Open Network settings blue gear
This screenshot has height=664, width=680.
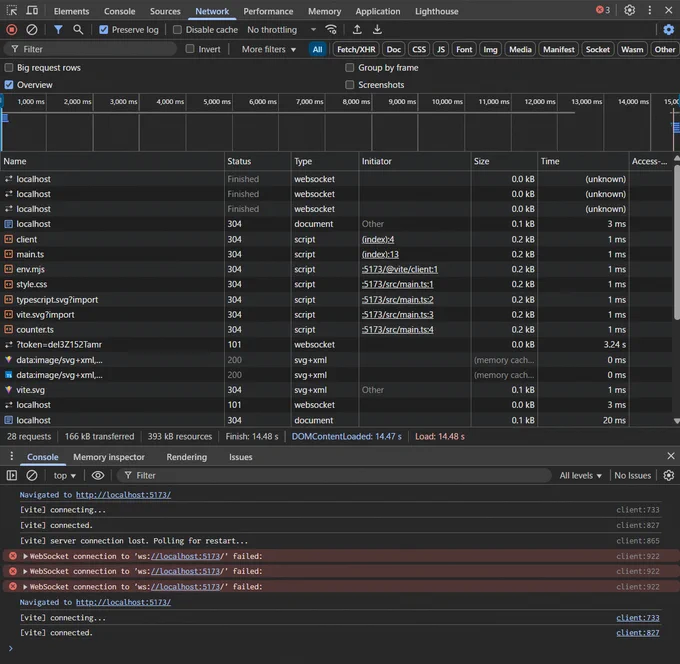669,29
